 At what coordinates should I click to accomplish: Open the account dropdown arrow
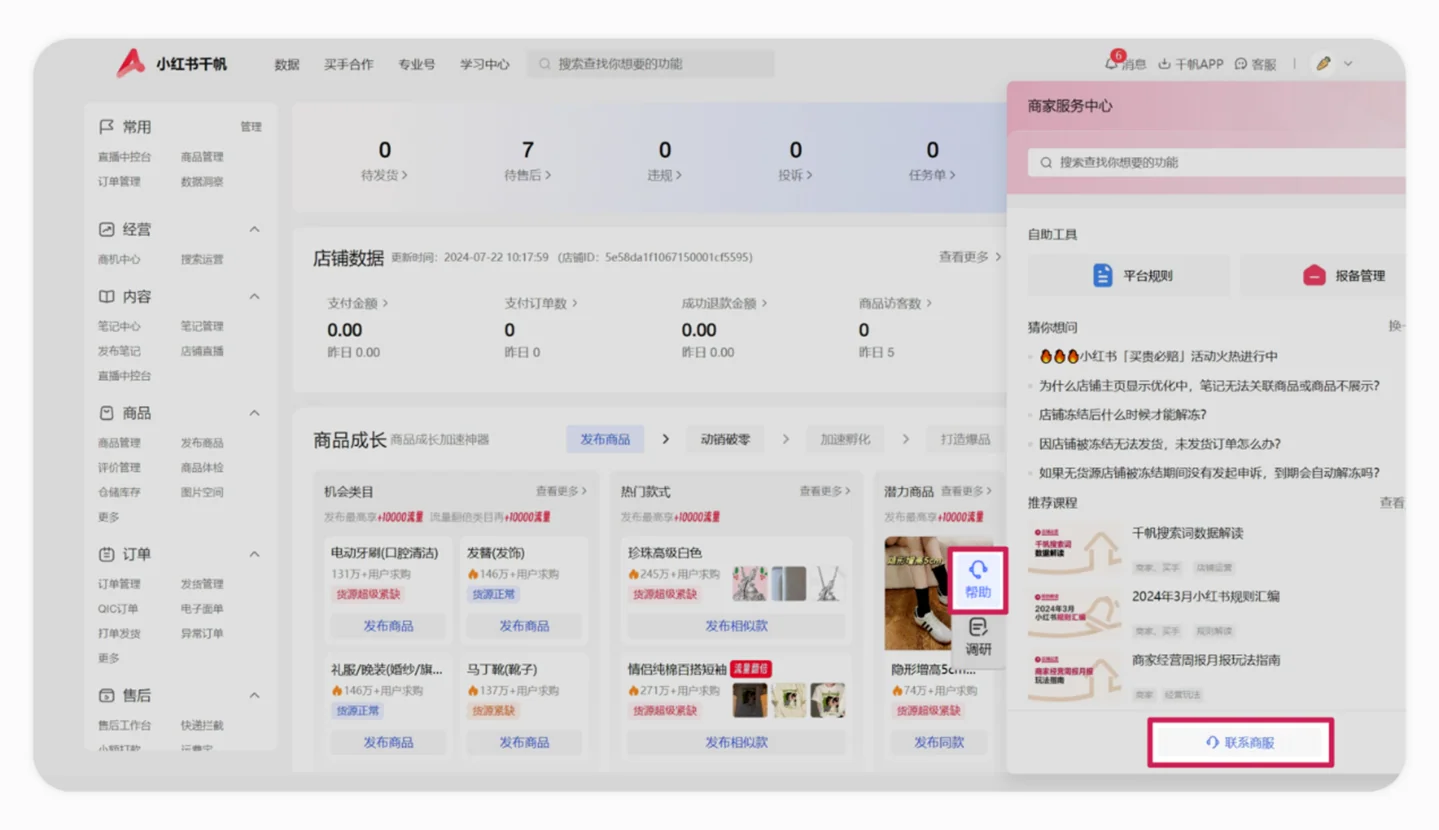coord(1348,64)
